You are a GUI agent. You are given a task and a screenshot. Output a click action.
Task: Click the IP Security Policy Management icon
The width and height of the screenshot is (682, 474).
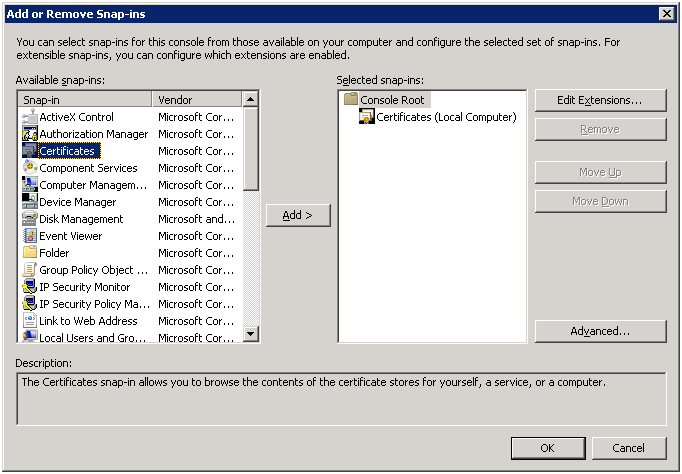click(30, 303)
